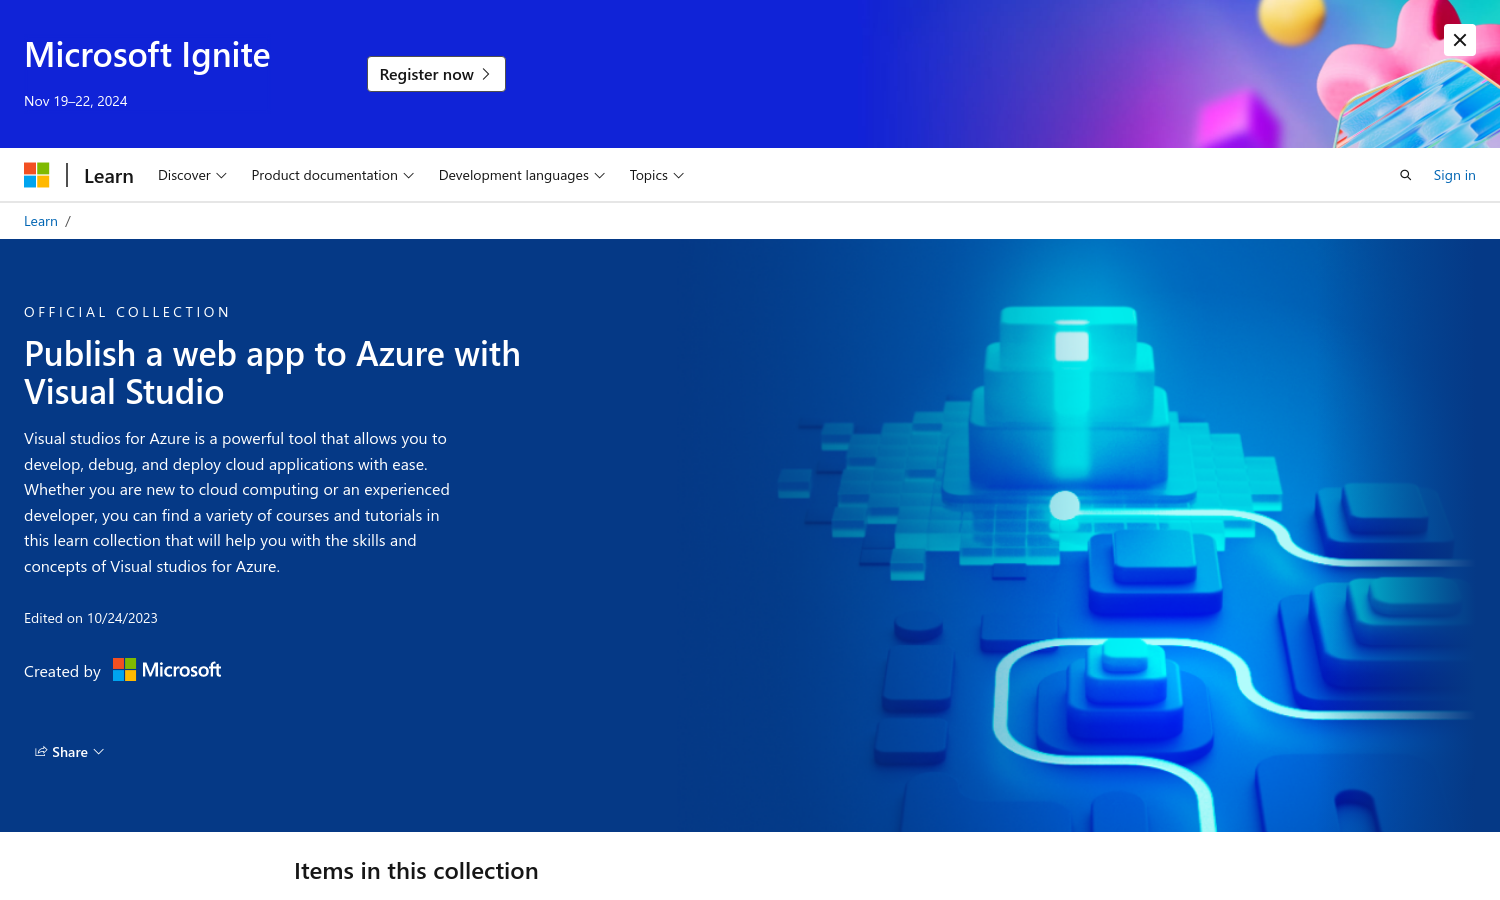The height and width of the screenshot is (900, 1500).
Task: Click the OFFICIAL COLLECTION label
Action: (127, 312)
